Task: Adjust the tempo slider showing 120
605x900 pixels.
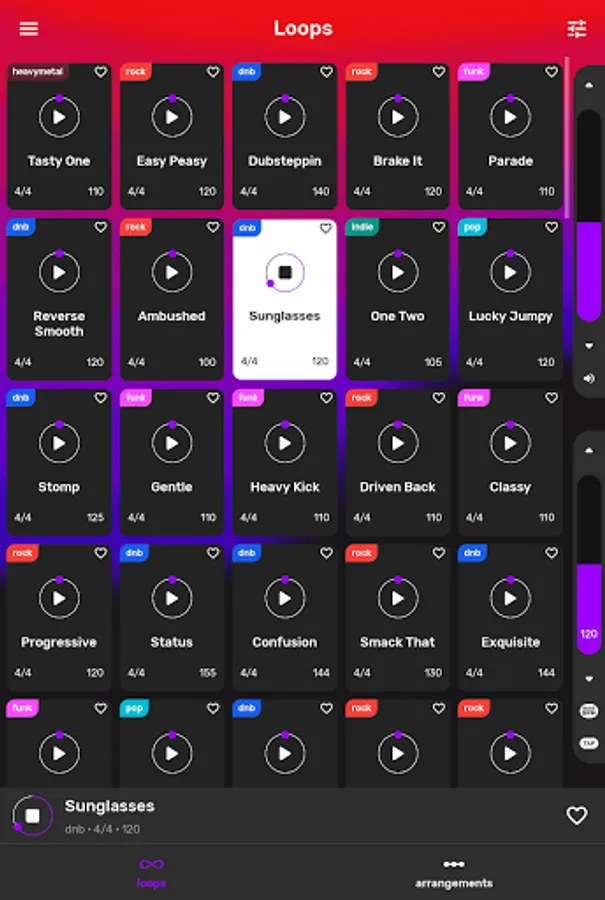Action: coord(589,565)
